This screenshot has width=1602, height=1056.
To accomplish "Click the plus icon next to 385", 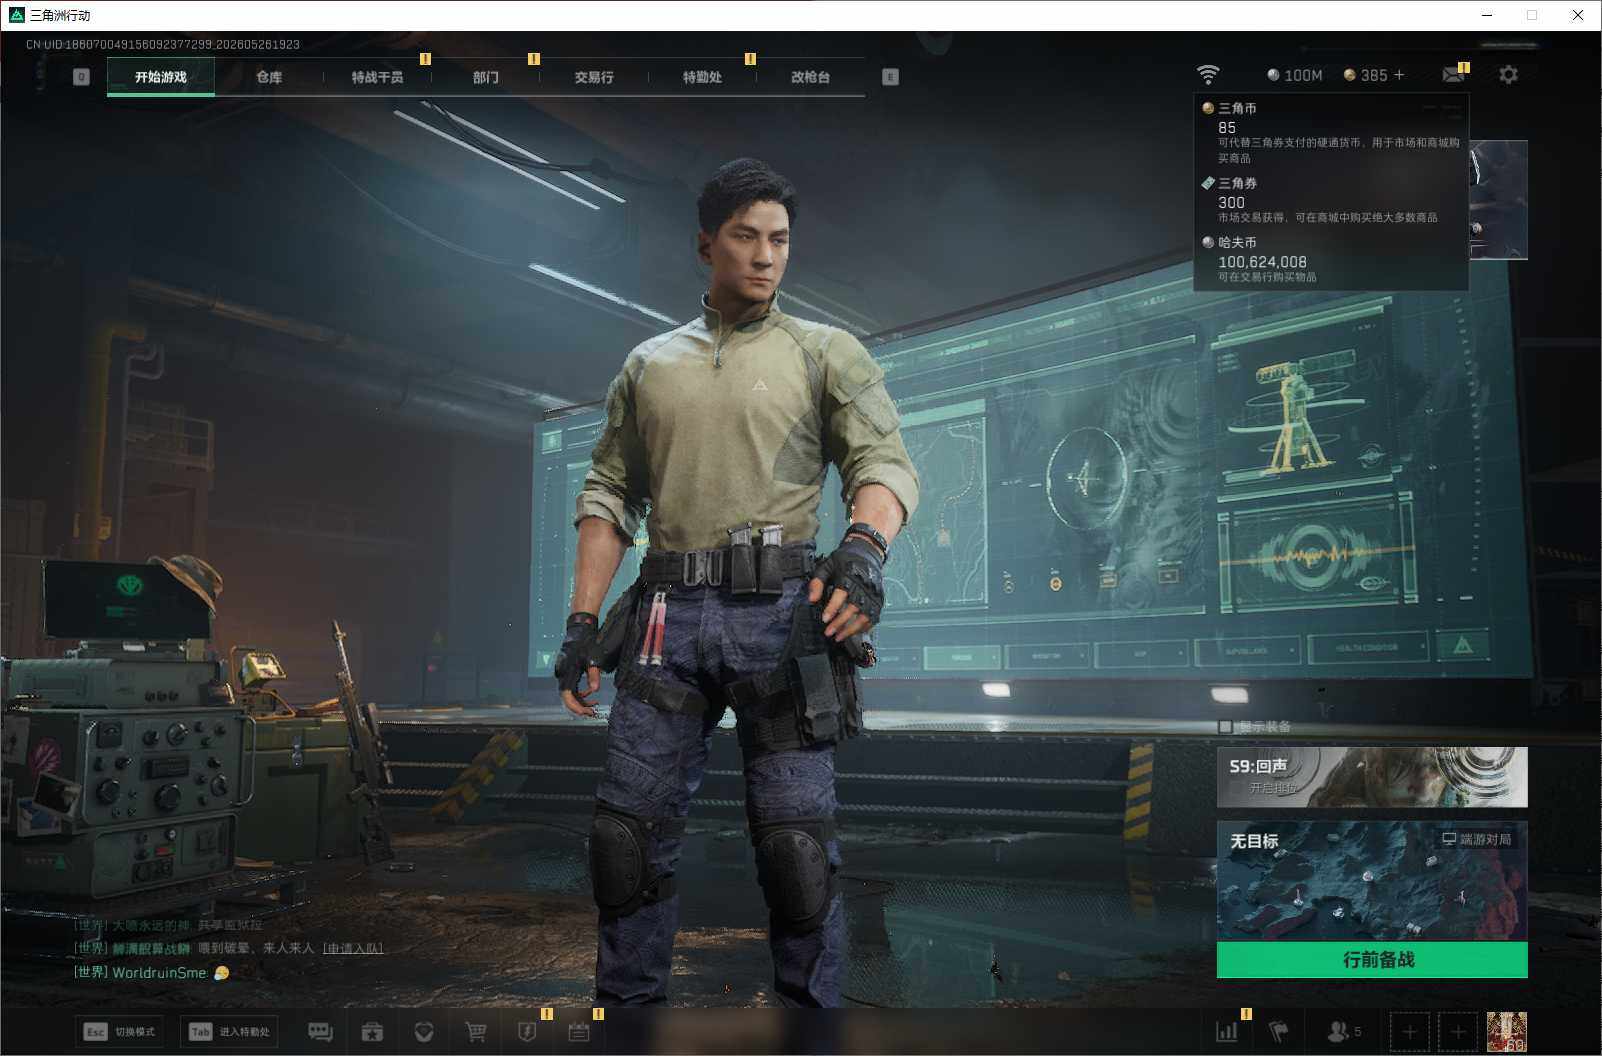I will (1399, 75).
